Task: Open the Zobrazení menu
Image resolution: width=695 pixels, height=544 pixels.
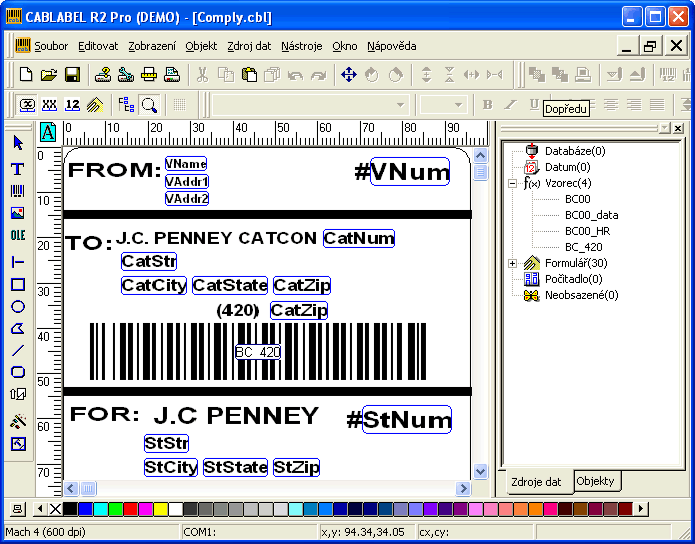Action: coord(152,46)
